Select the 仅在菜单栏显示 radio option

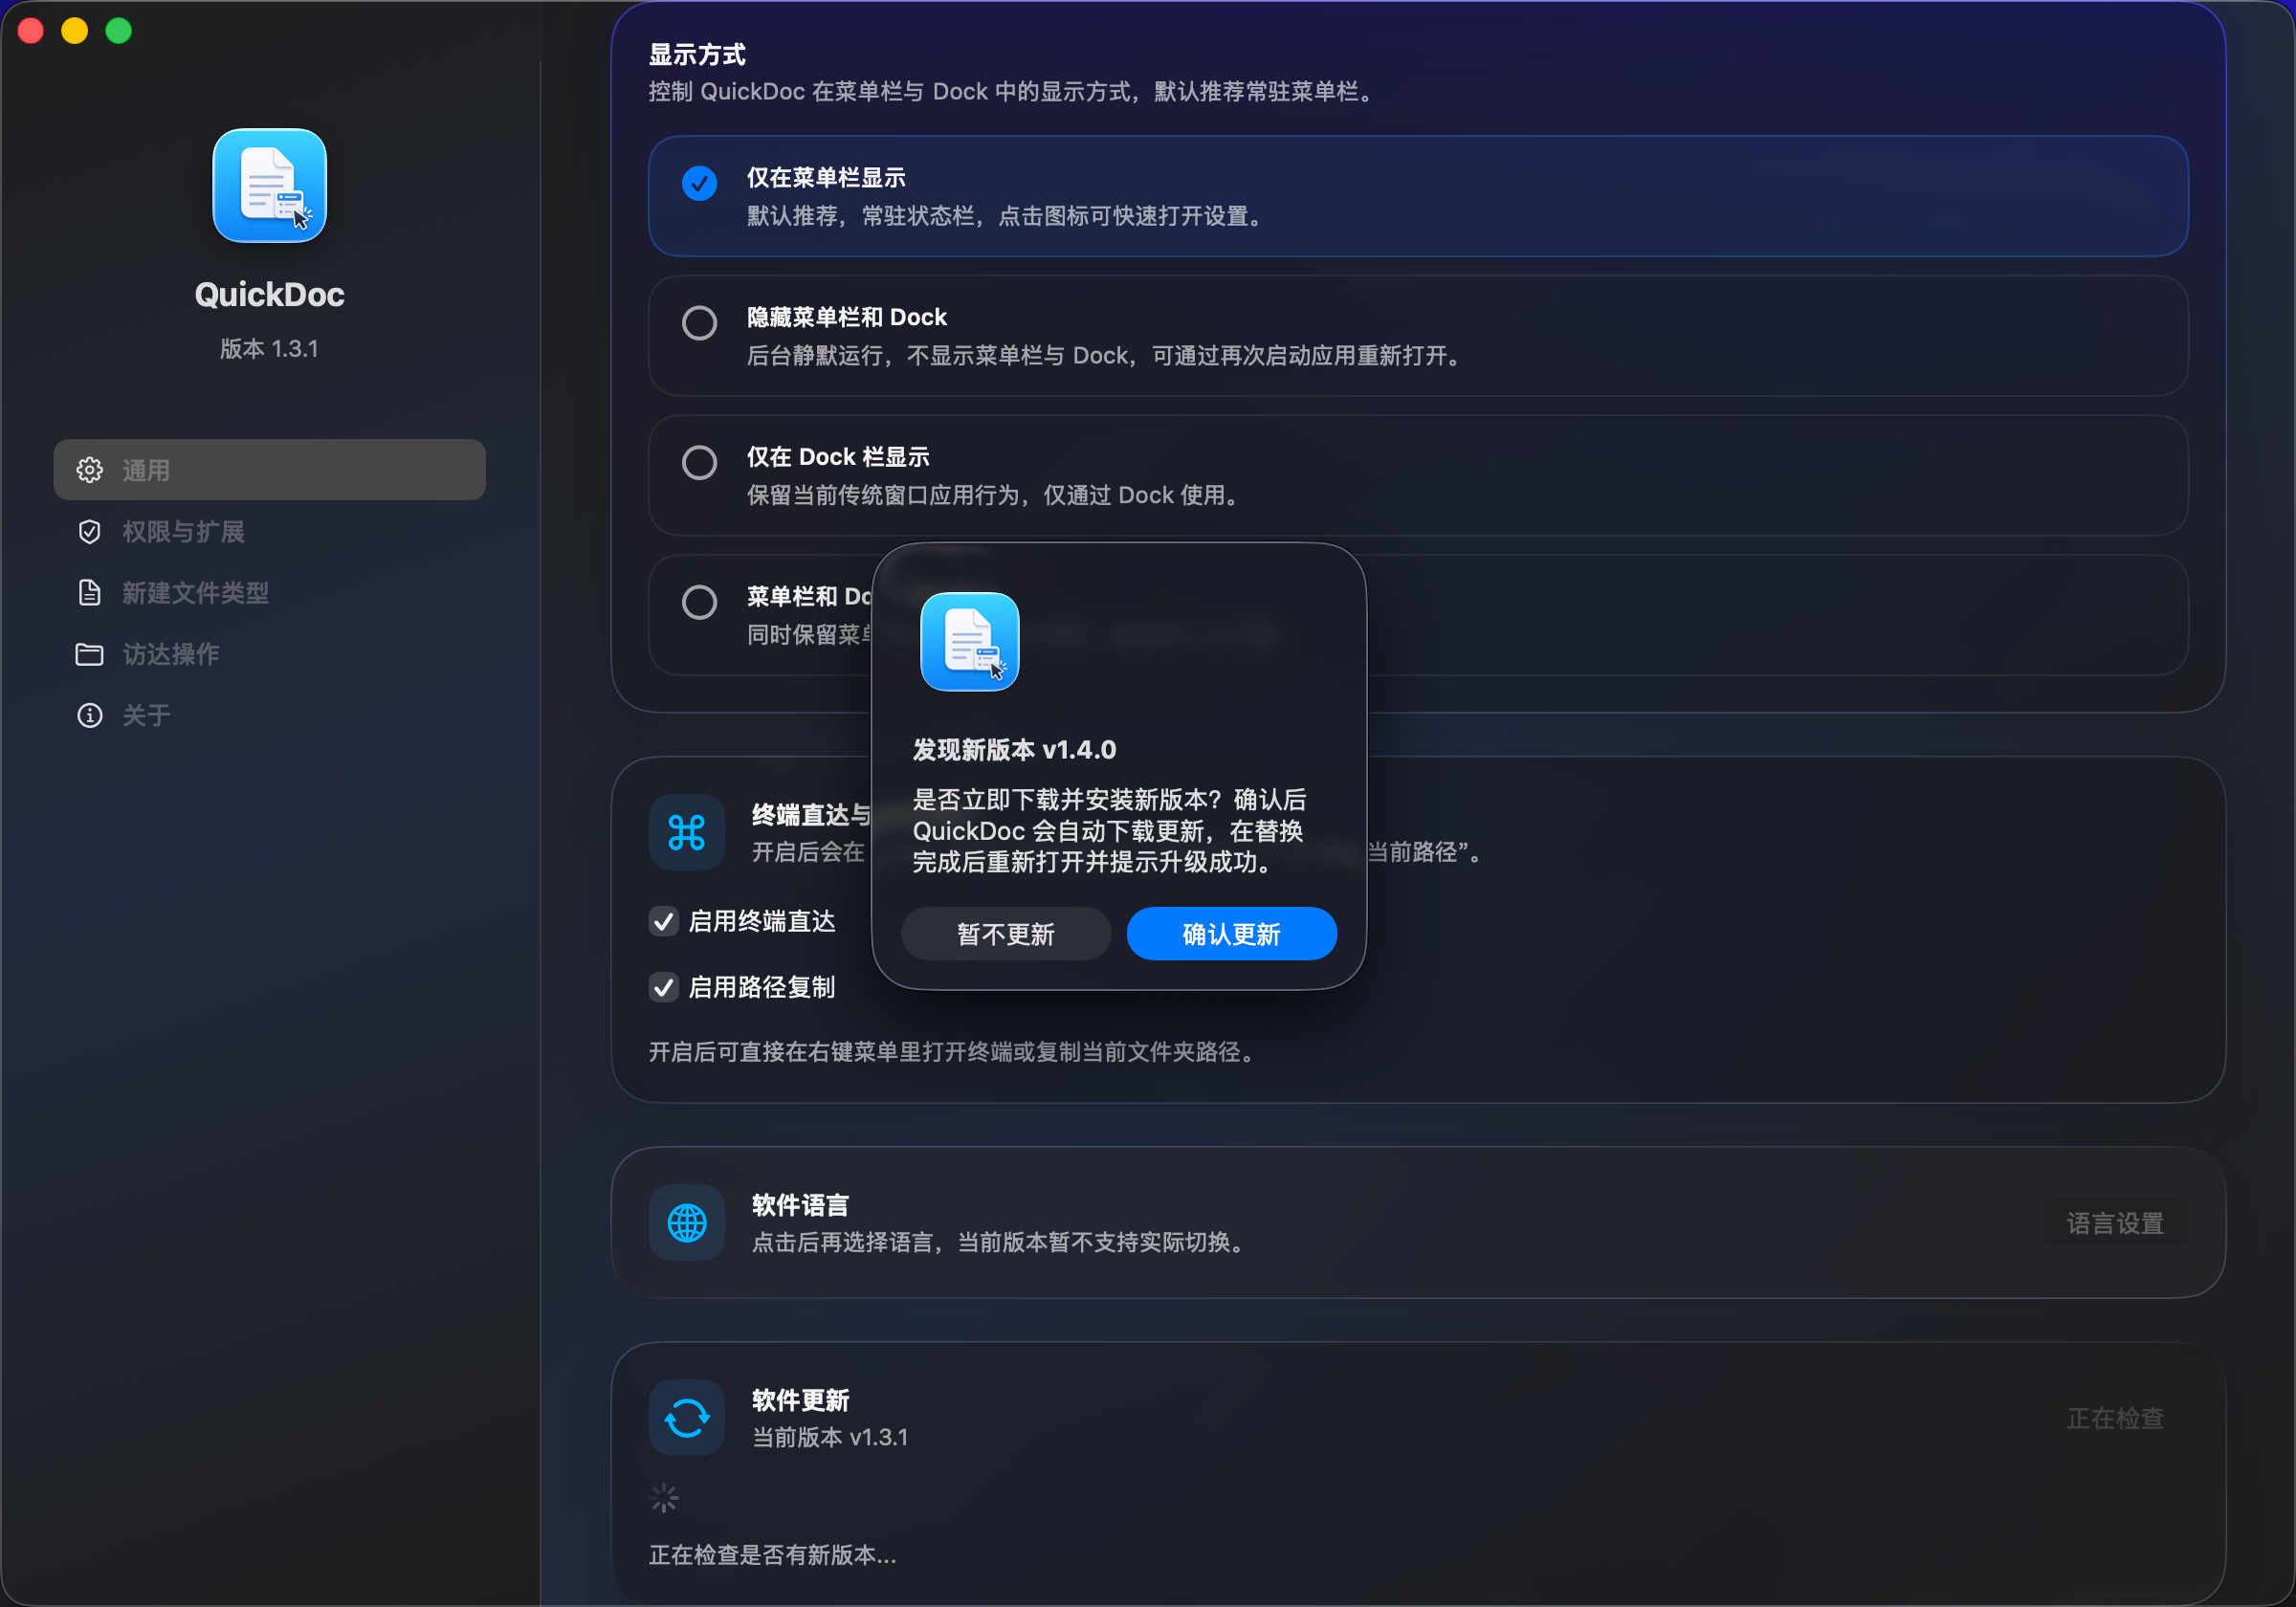point(699,183)
